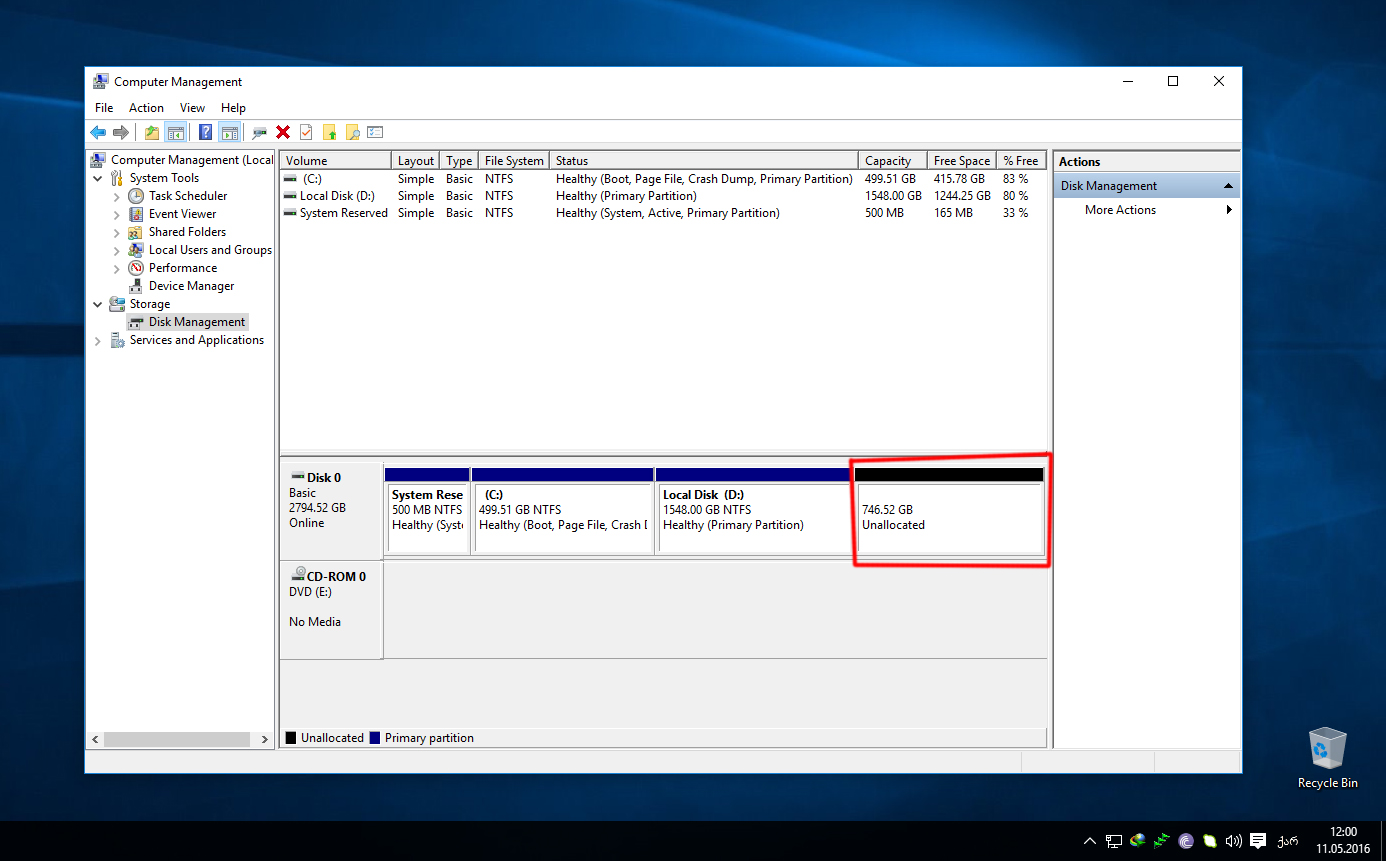This screenshot has width=1386, height=861.
Task: Select the (C:) volume row in list
Action: pos(663,179)
